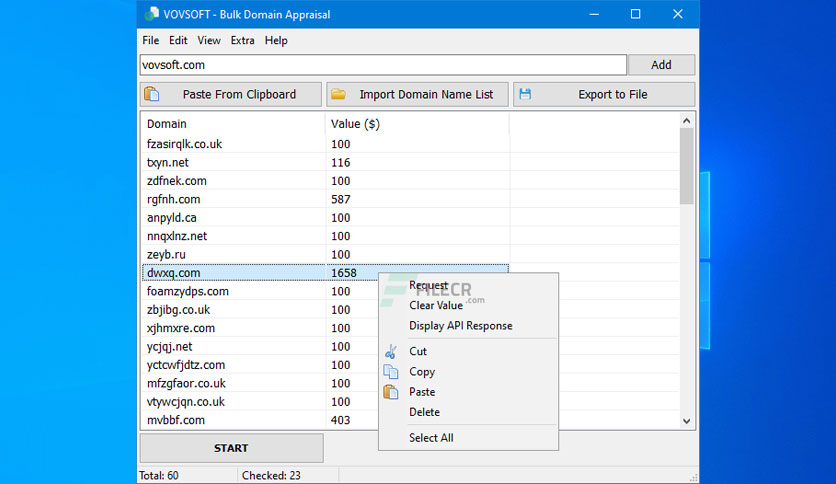
Task: Select the dwxq.com row
Action: [325, 273]
